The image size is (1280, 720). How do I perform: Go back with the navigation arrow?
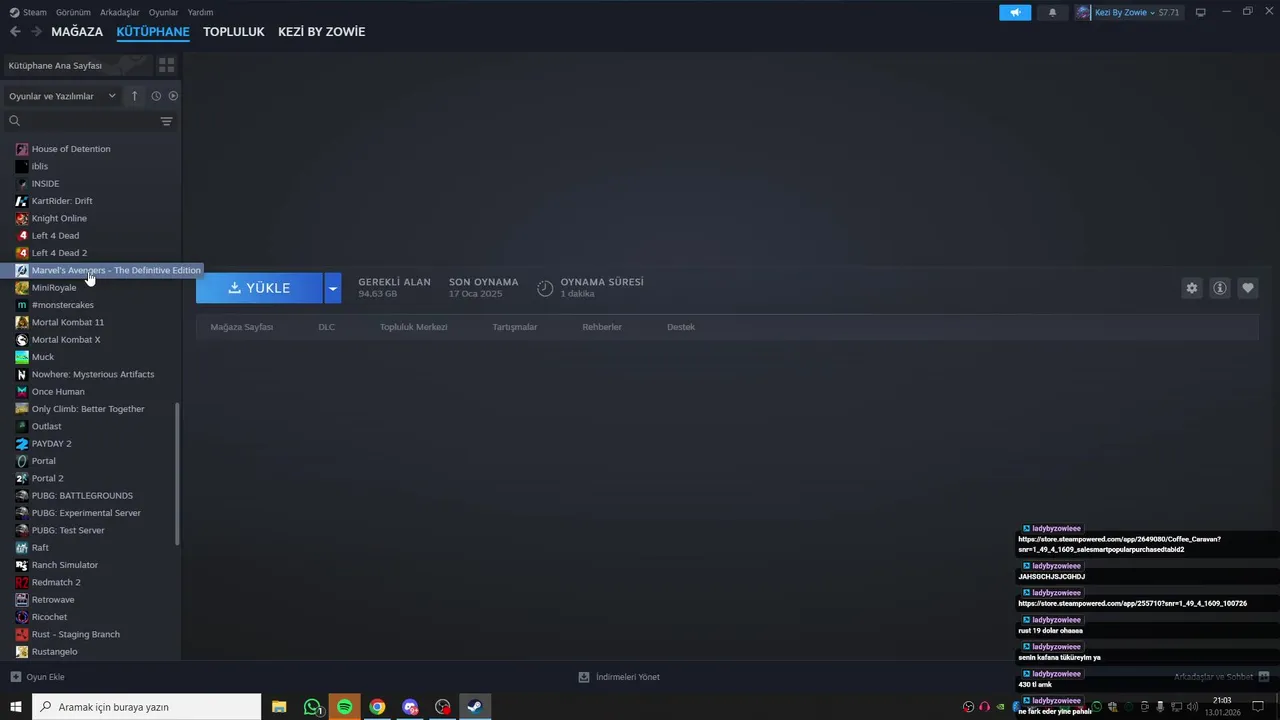click(15, 32)
